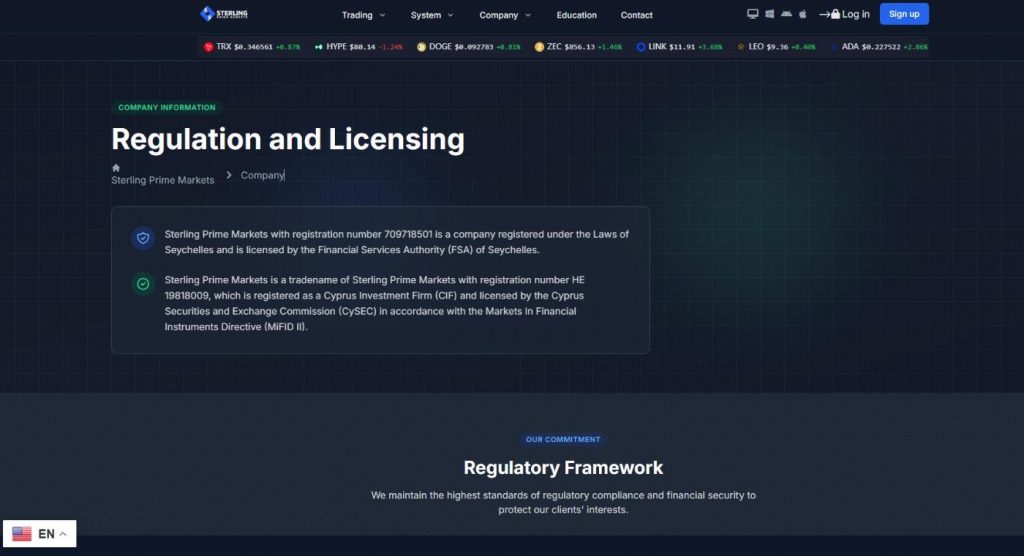Click the checkmark icon beside CySEC statement
Screen dimensions: 1024x556
143,284
